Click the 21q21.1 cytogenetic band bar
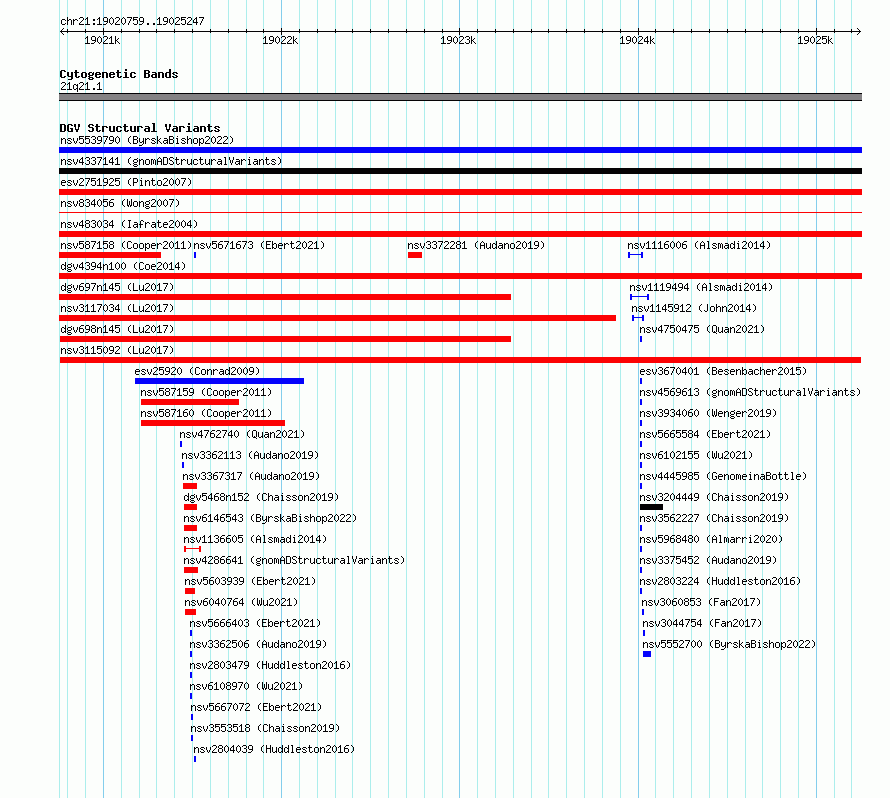 pyautogui.click(x=460, y=97)
